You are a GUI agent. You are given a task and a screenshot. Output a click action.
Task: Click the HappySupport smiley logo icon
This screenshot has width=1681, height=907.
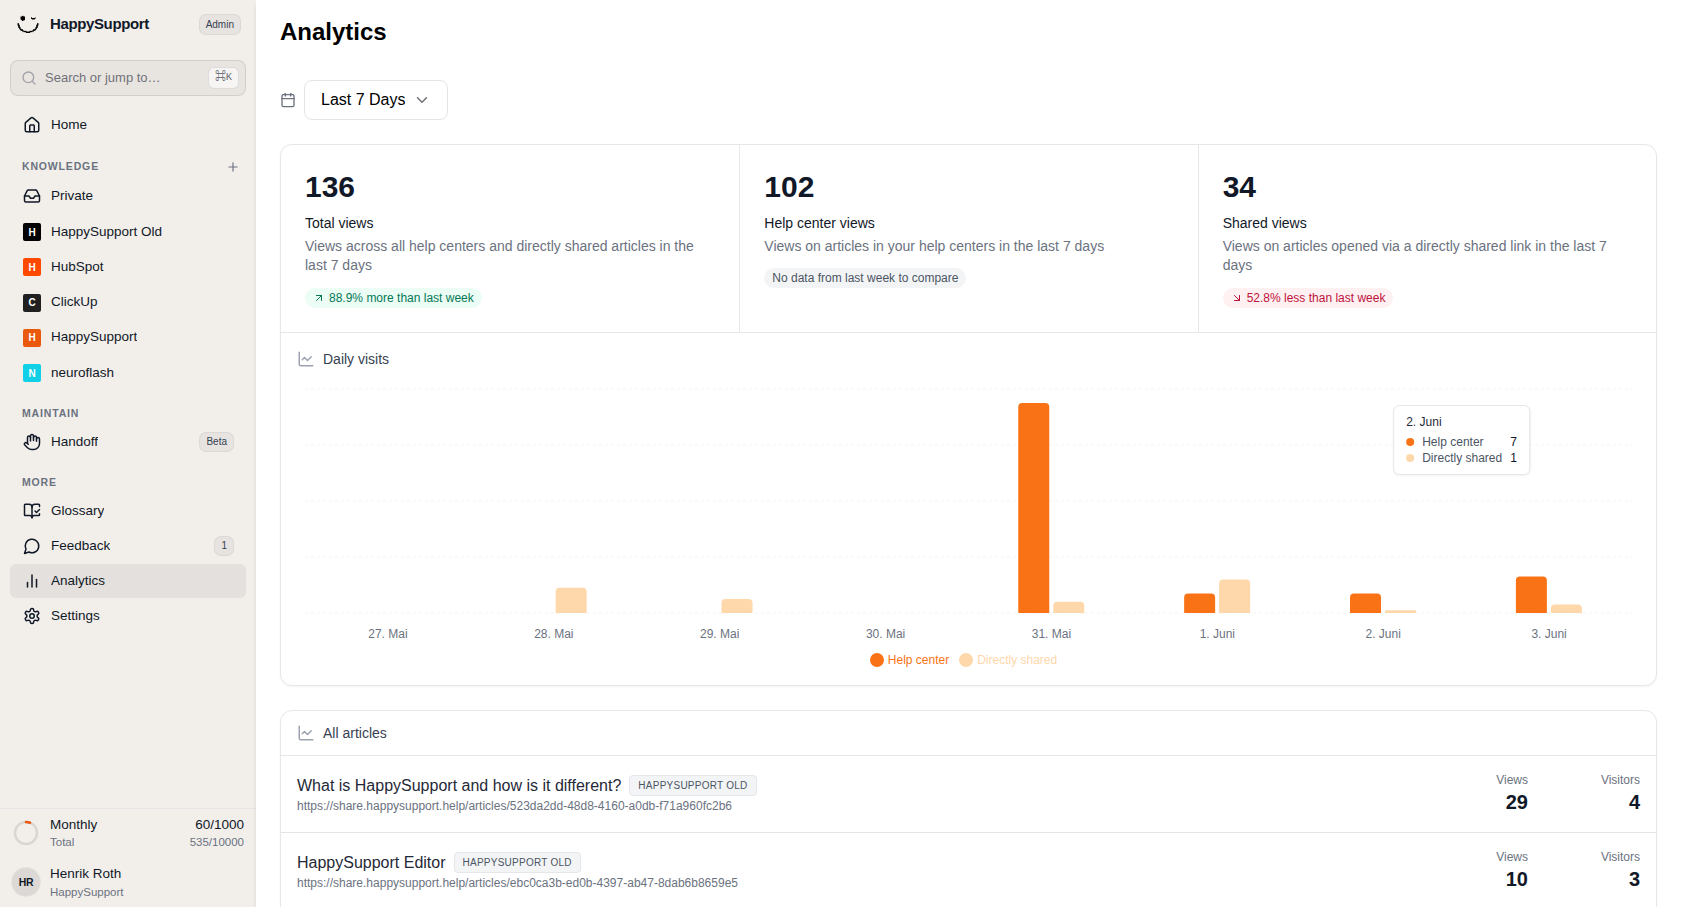[28, 24]
